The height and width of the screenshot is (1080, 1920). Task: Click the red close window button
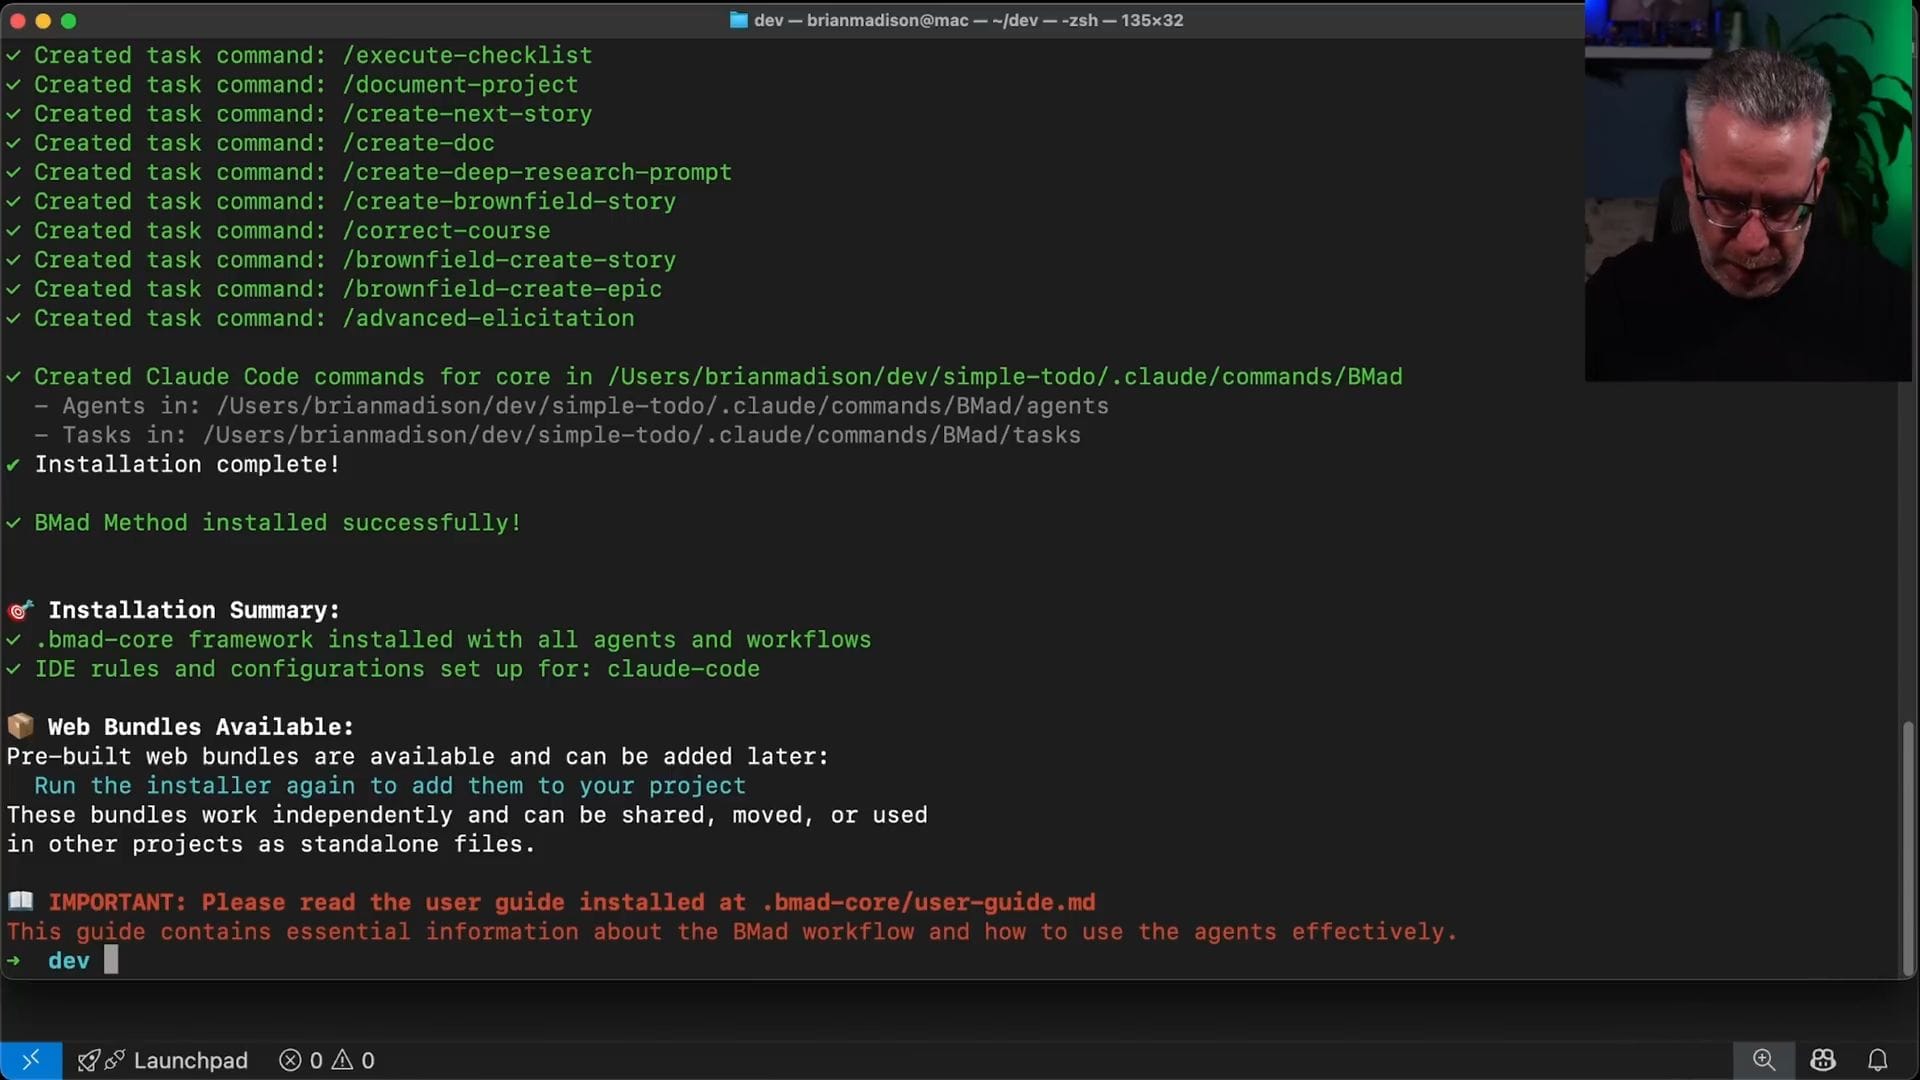tap(17, 20)
